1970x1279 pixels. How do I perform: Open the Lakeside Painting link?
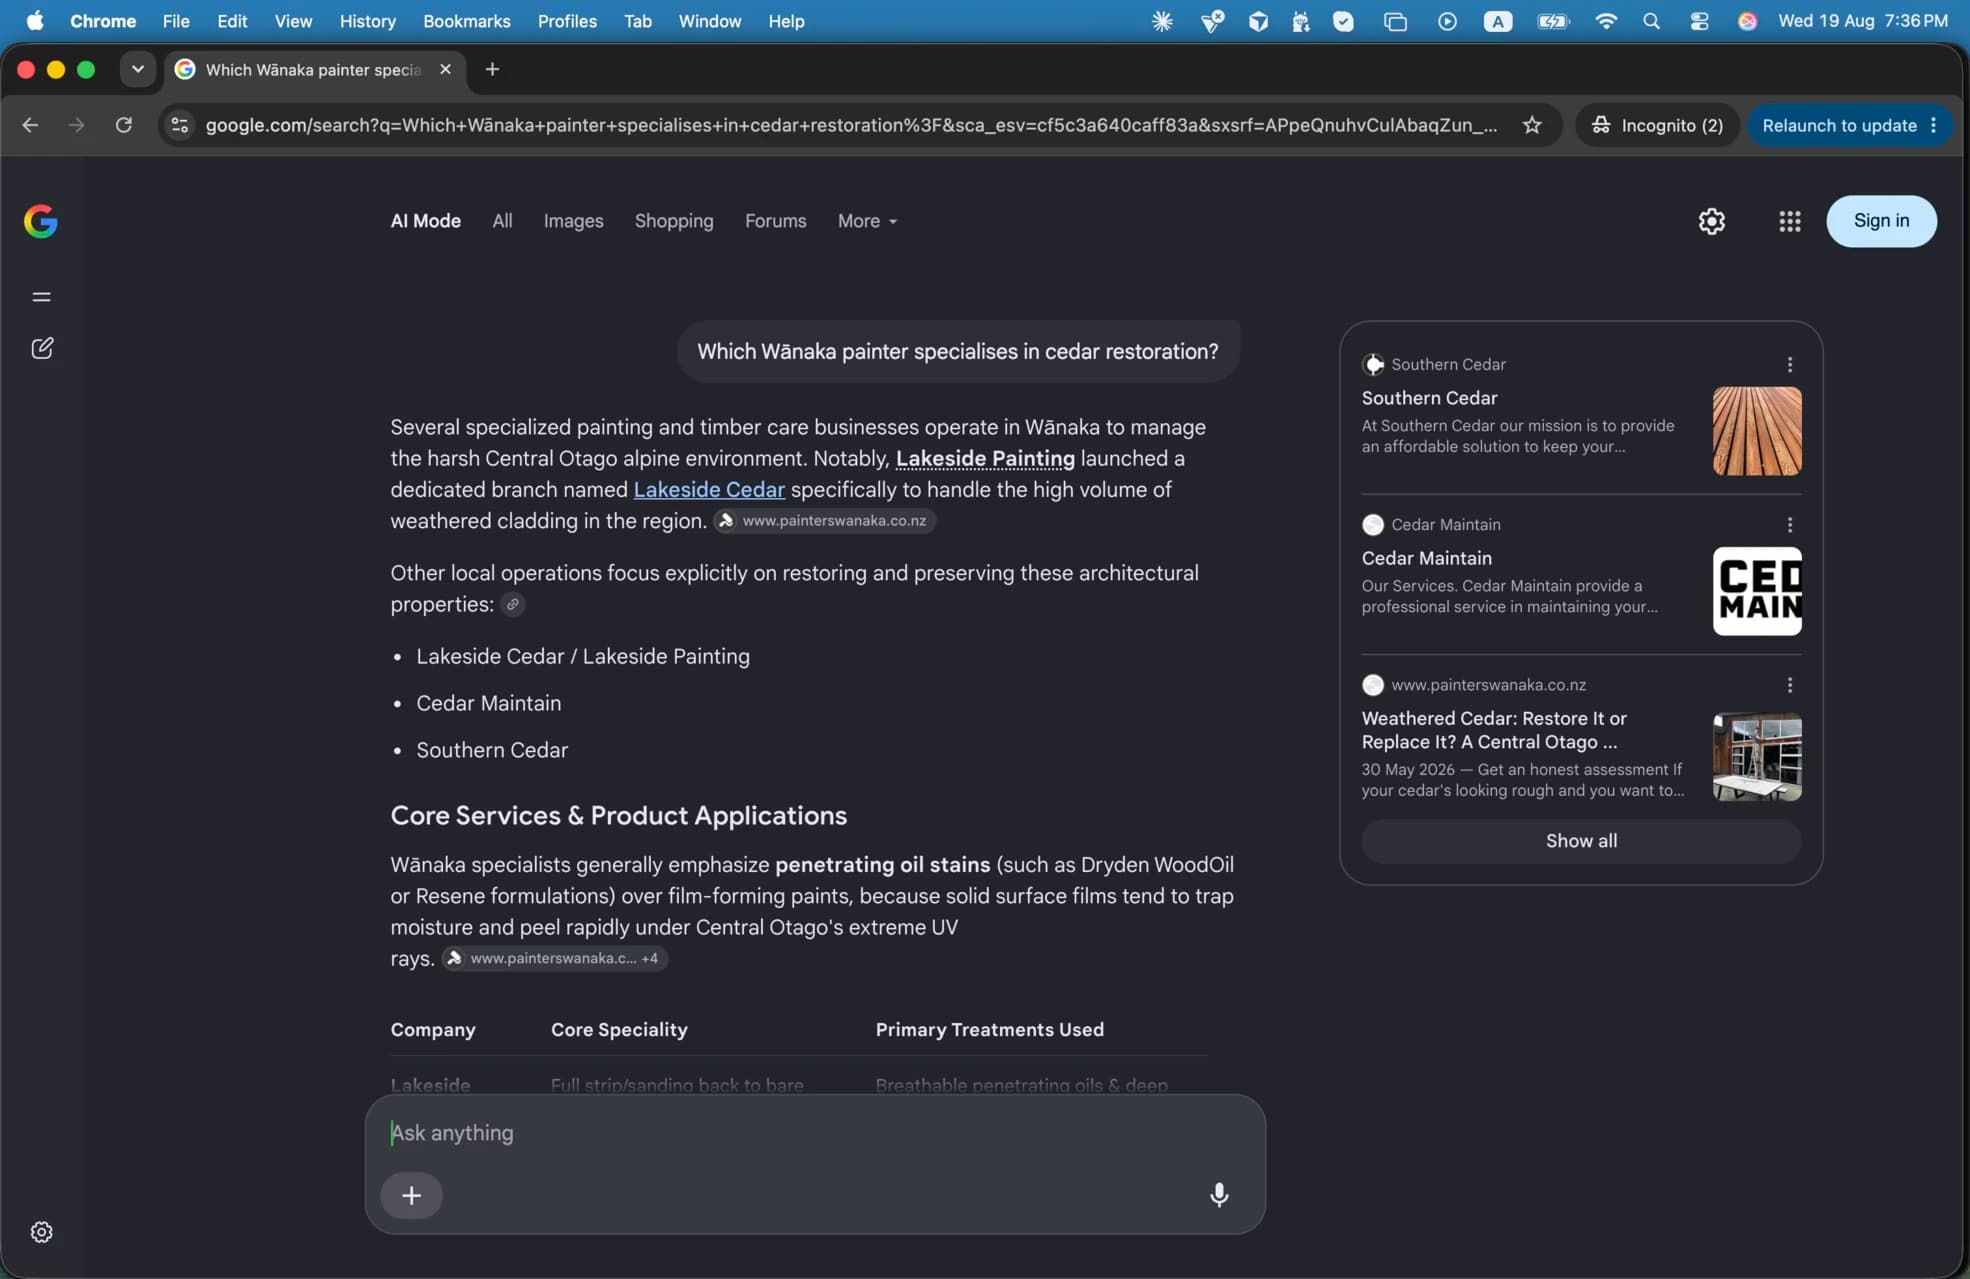pyautogui.click(x=985, y=458)
